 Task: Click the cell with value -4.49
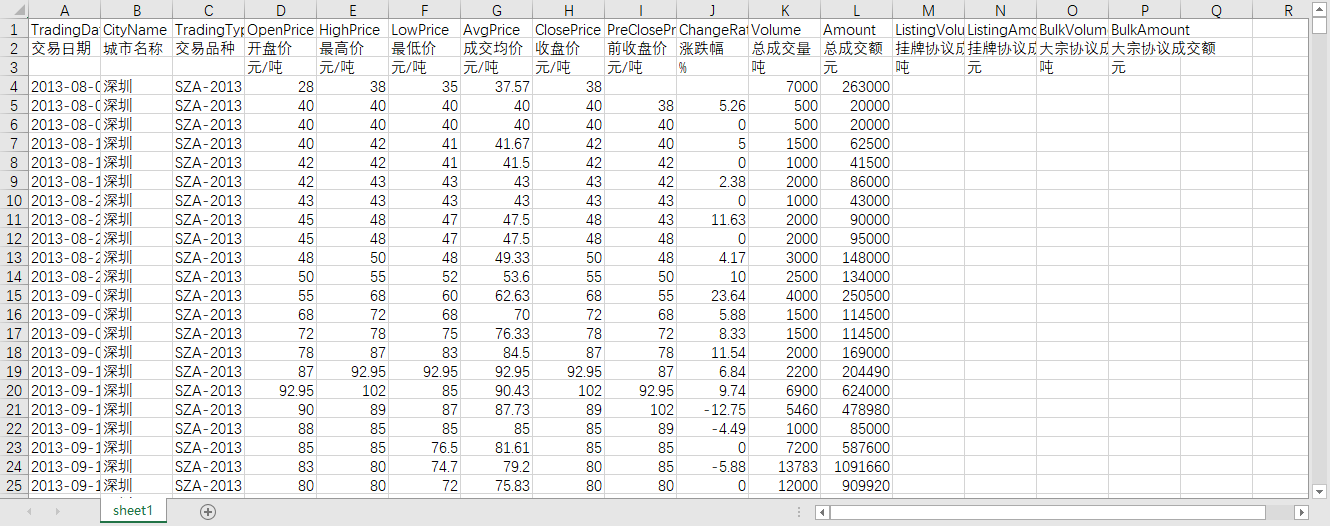tap(712, 428)
